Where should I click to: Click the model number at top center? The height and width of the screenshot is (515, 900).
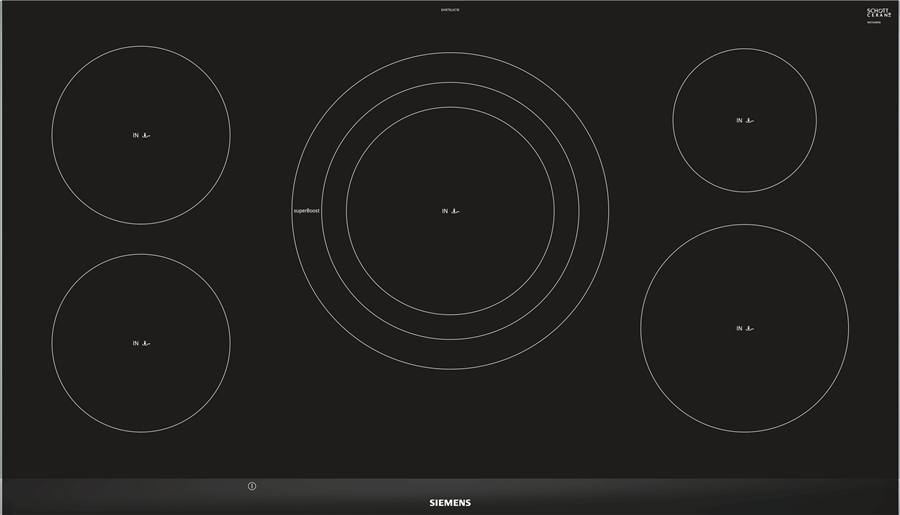pos(450,9)
